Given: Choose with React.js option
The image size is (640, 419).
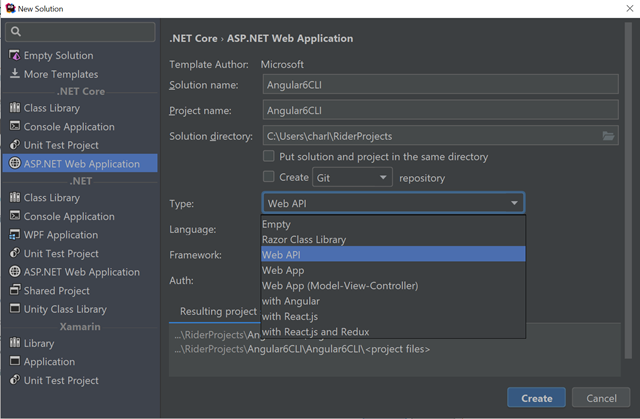Looking at the screenshot, I should [393, 316].
